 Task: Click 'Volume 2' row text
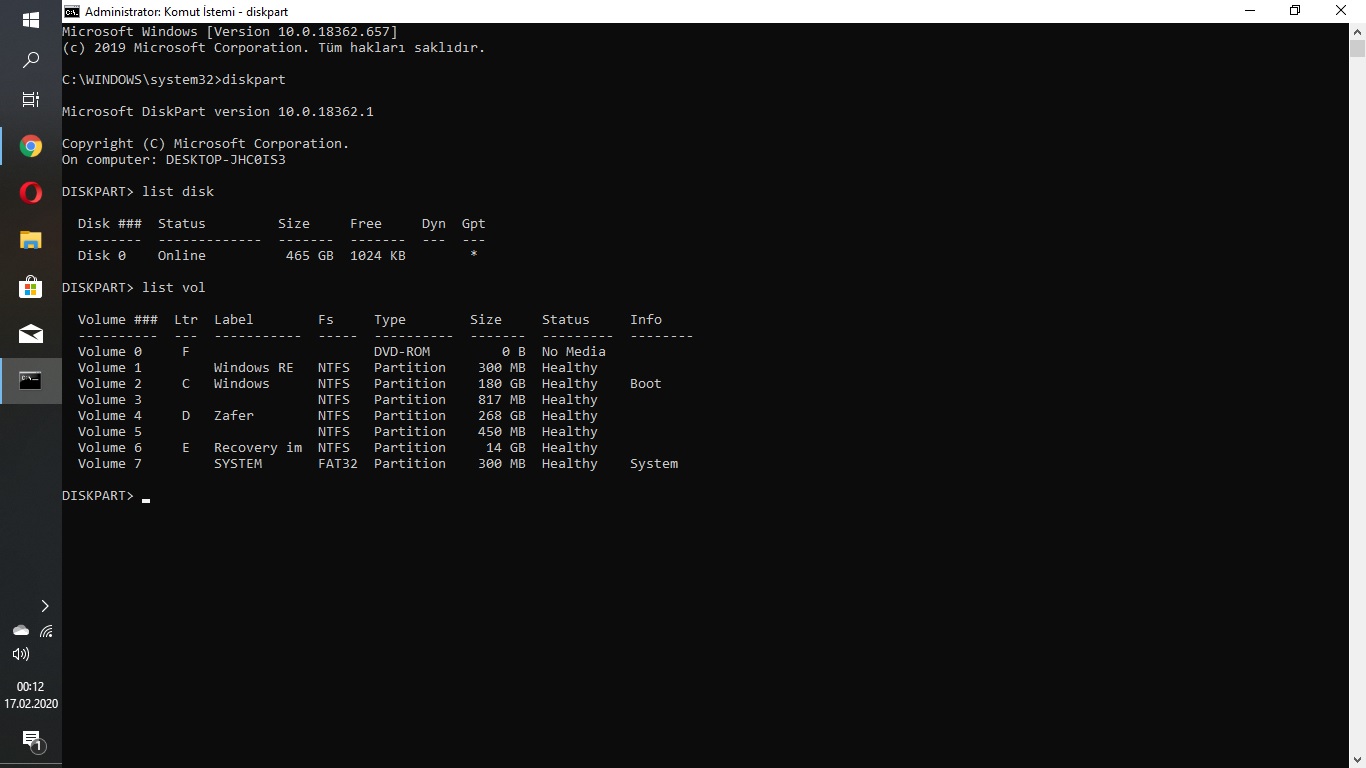click(110, 383)
